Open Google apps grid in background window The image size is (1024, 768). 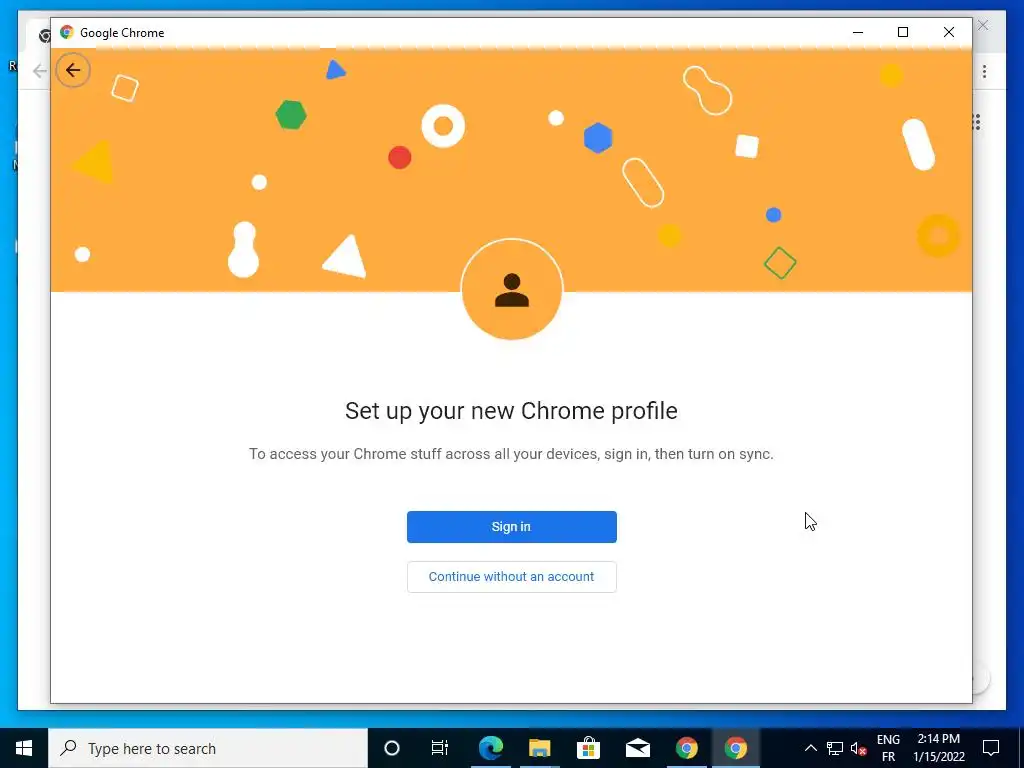[977, 122]
